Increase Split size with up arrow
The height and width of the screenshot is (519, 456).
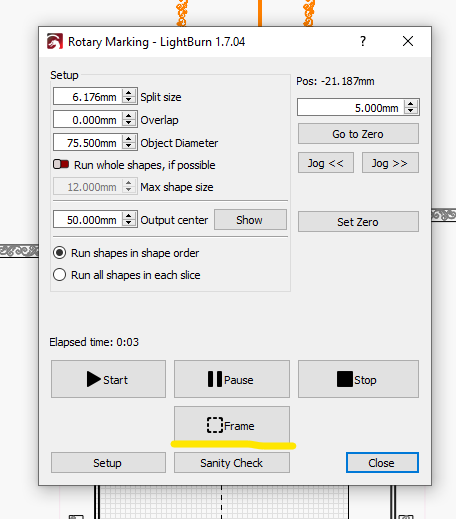point(129,93)
